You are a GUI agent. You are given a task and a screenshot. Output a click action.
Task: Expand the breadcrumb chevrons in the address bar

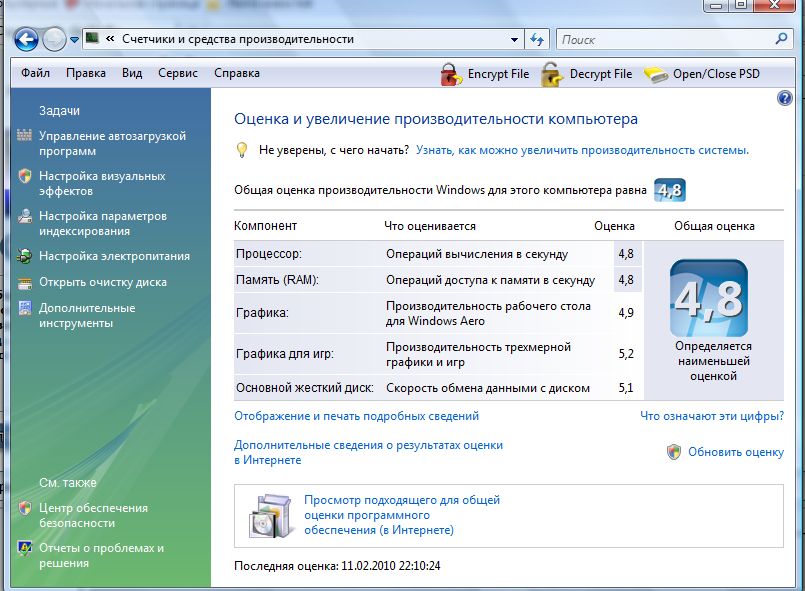pyautogui.click(x=110, y=39)
